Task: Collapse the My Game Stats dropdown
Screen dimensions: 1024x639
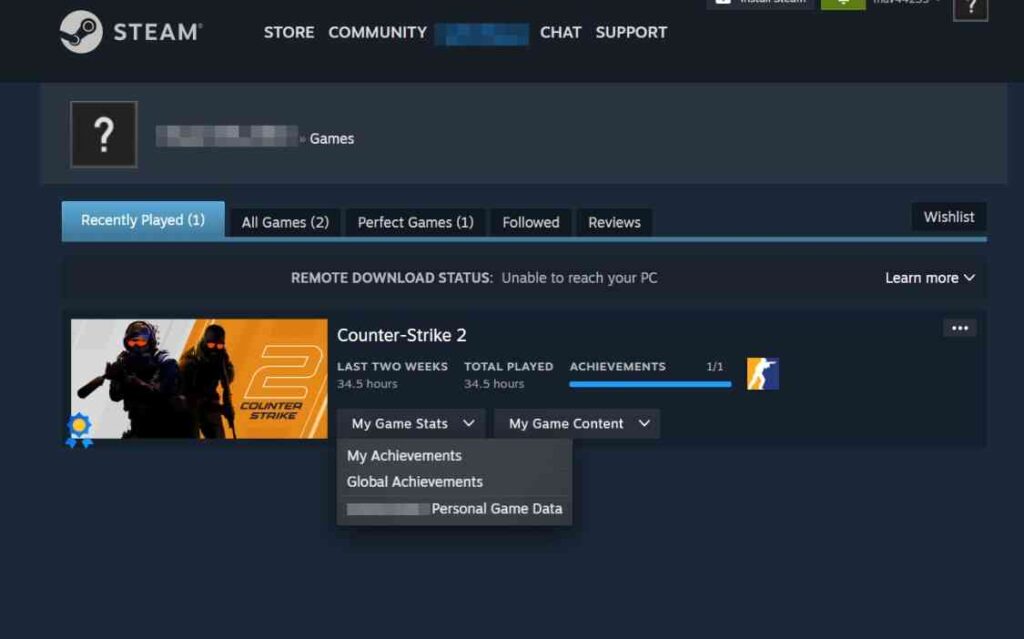Action: (x=412, y=423)
